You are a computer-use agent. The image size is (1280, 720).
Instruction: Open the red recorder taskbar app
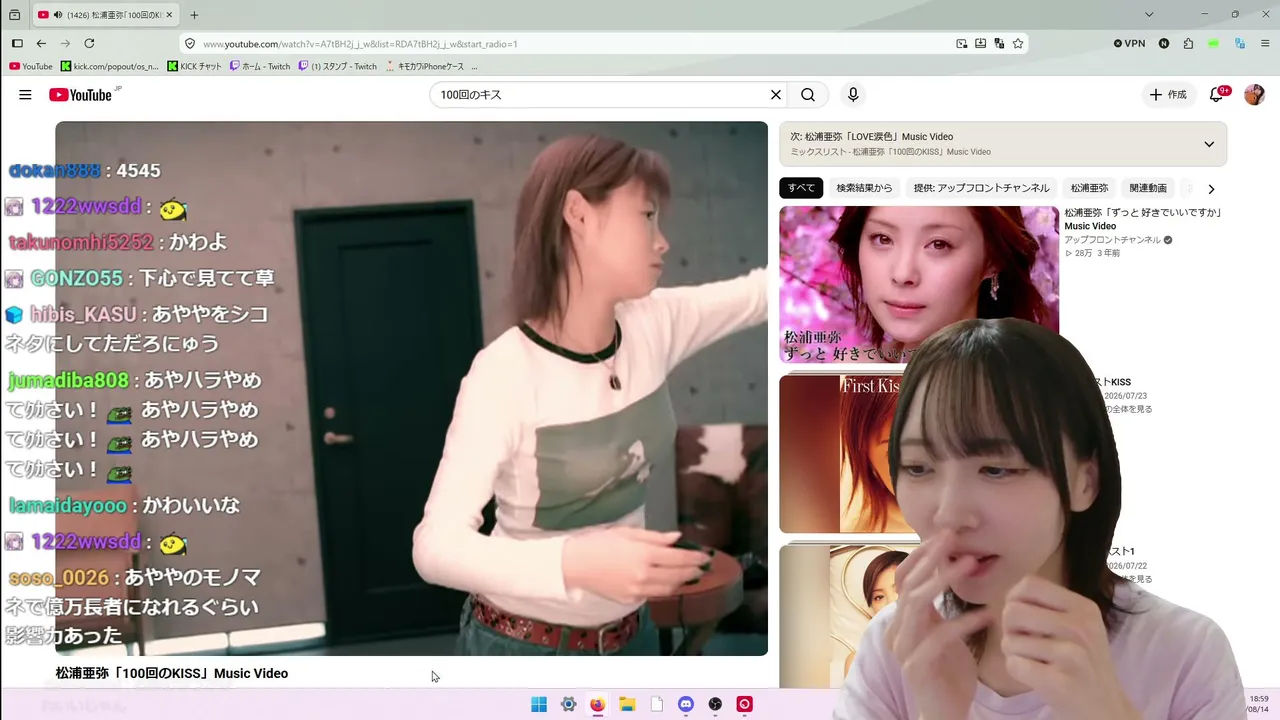coord(744,704)
